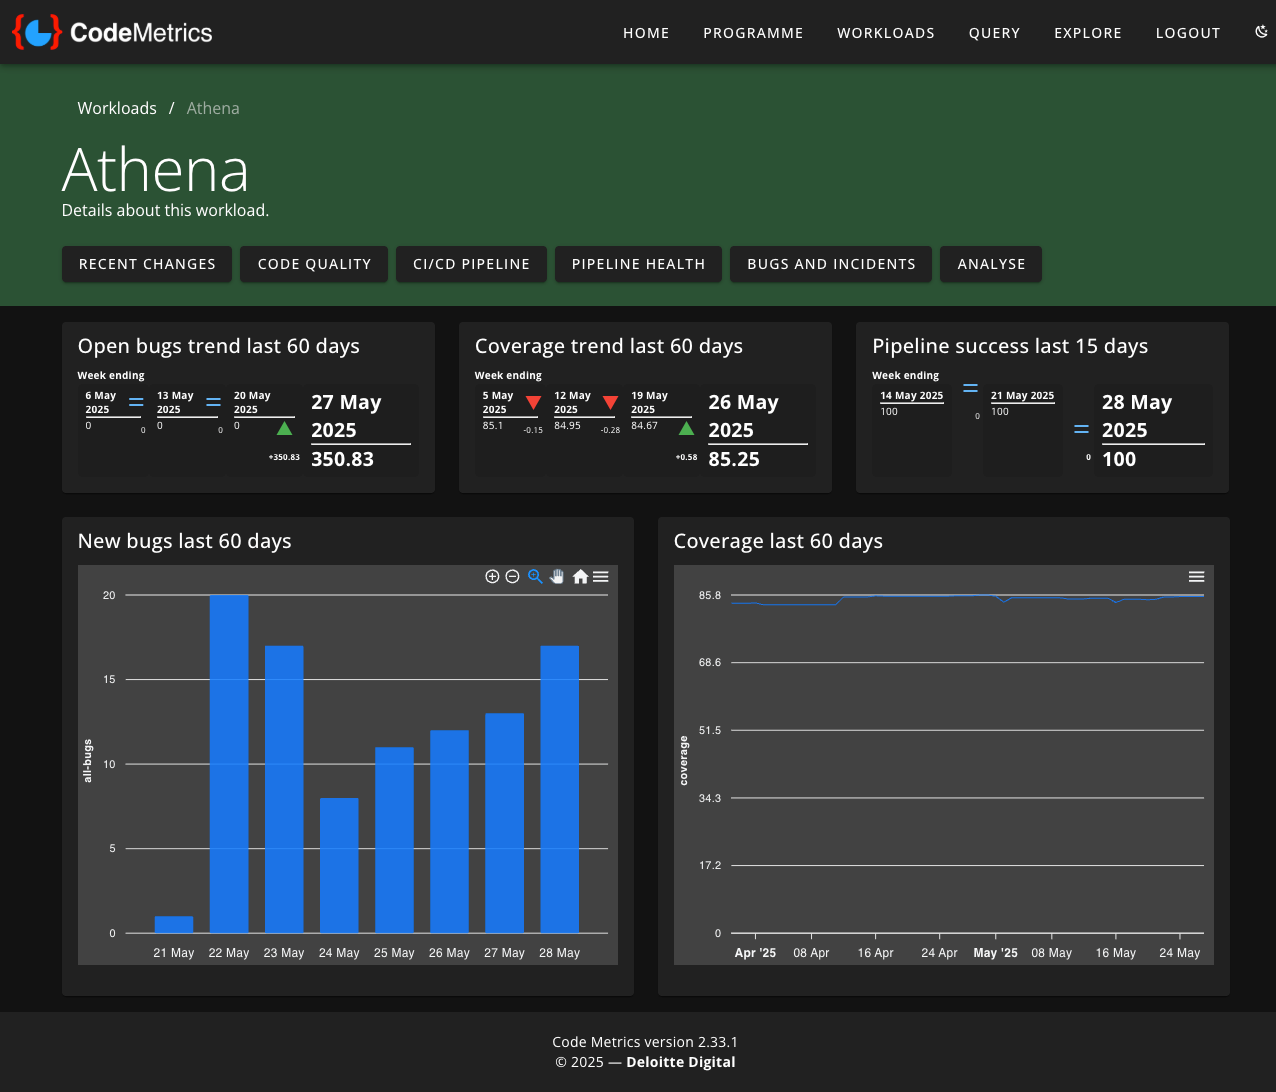Click the 14 May 2025 pipeline date
The height and width of the screenshot is (1092, 1276).
tap(911, 396)
